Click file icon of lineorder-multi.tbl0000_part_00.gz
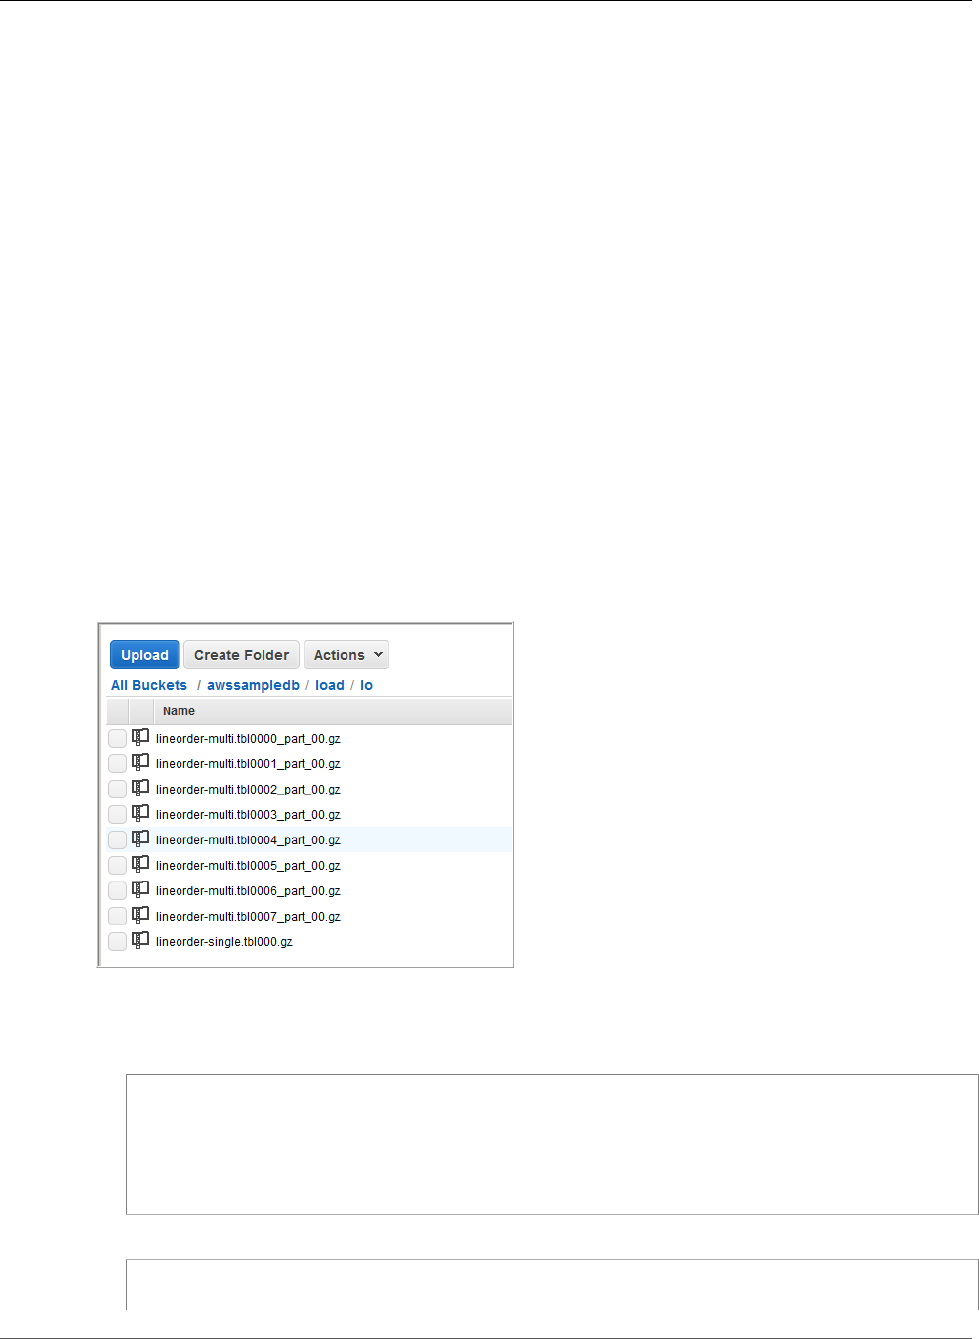The width and height of the screenshot is (979, 1339). tap(141, 737)
